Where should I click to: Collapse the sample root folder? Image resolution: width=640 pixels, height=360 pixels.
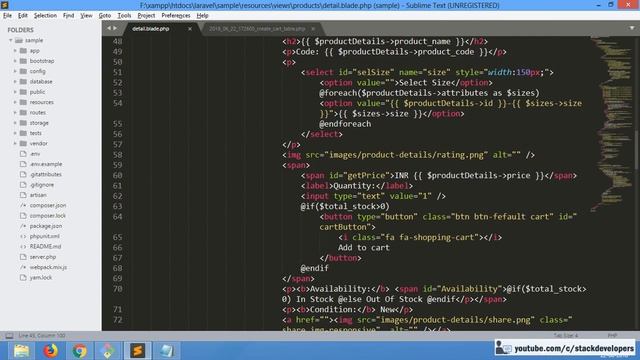pos(11,40)
